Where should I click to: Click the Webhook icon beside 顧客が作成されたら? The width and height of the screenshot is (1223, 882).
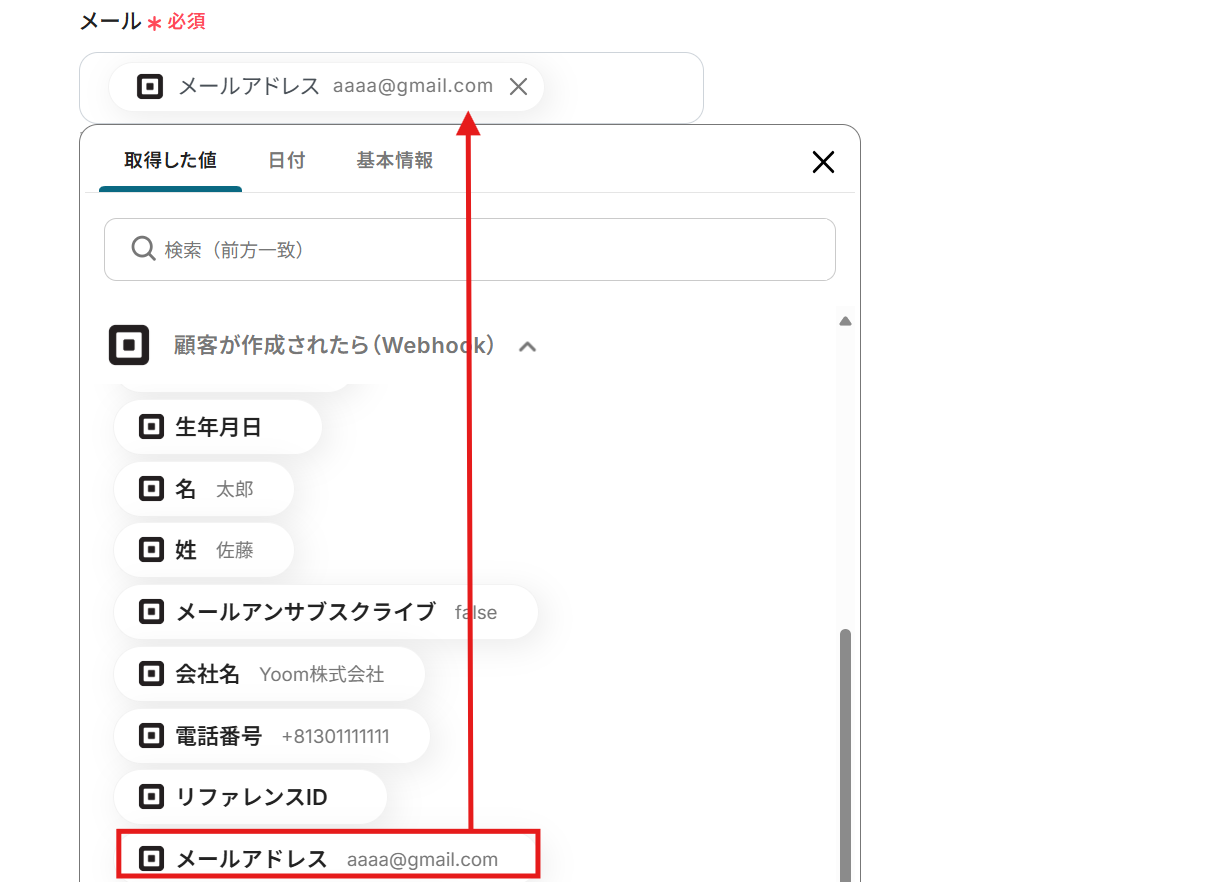(128, 345)
